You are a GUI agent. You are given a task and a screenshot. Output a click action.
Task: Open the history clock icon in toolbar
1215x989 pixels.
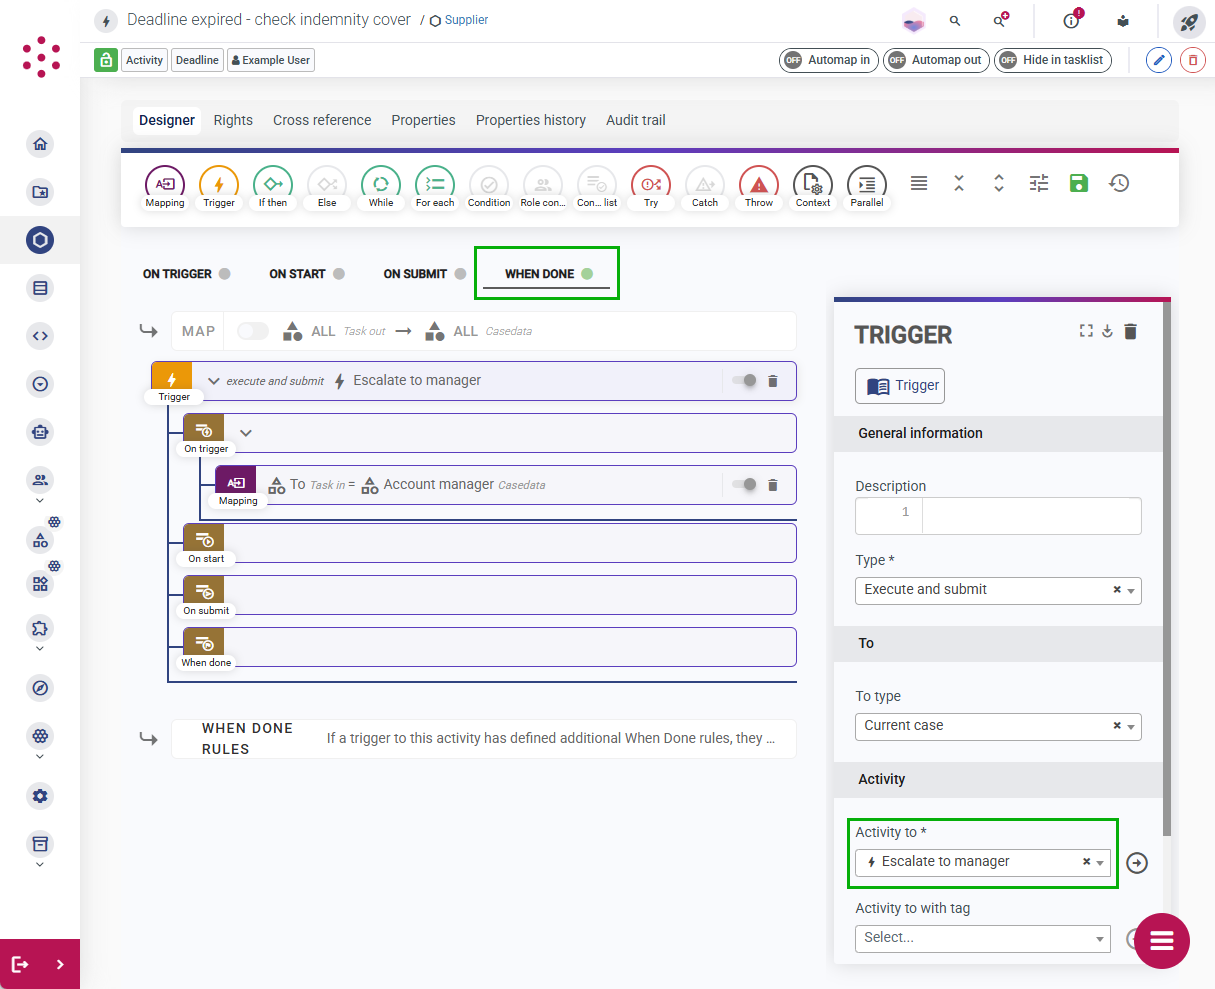pyautogui.click(x=1119, y=183)
